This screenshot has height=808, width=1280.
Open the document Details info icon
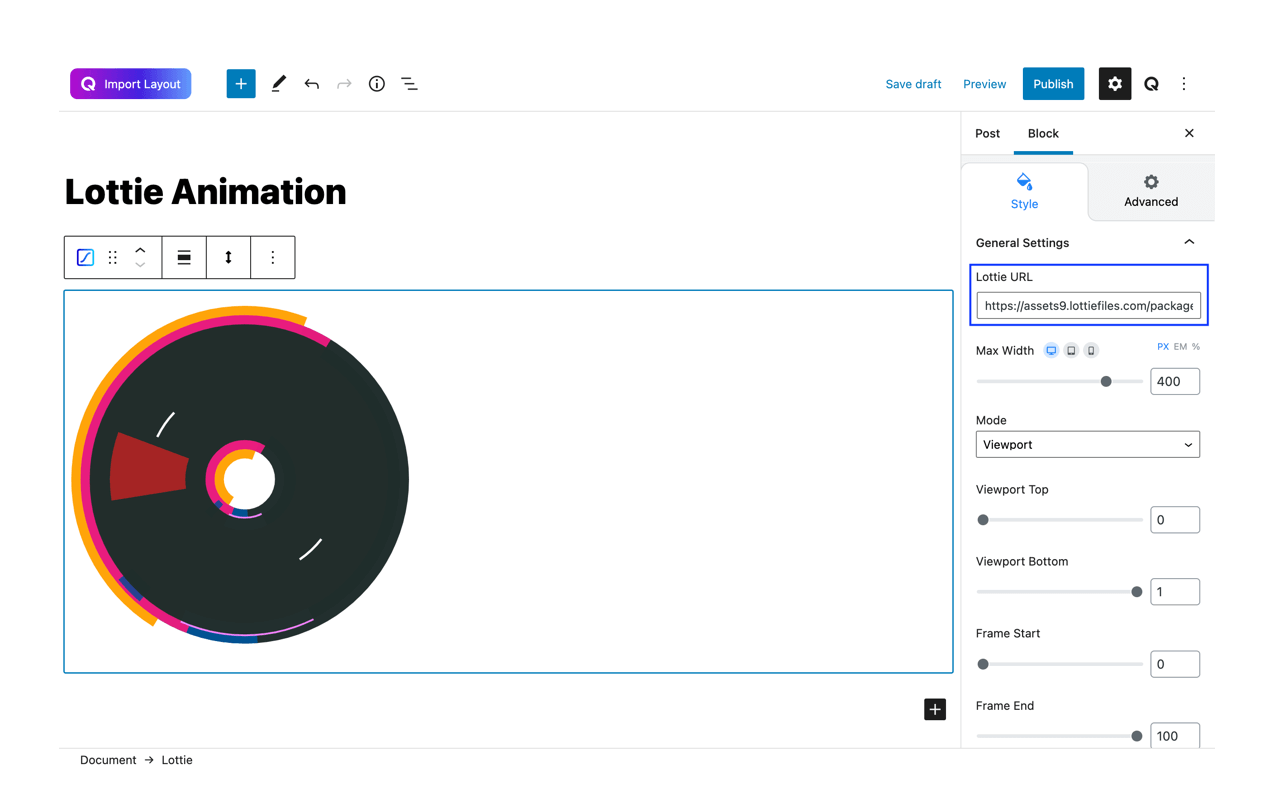tap(377, 84)
